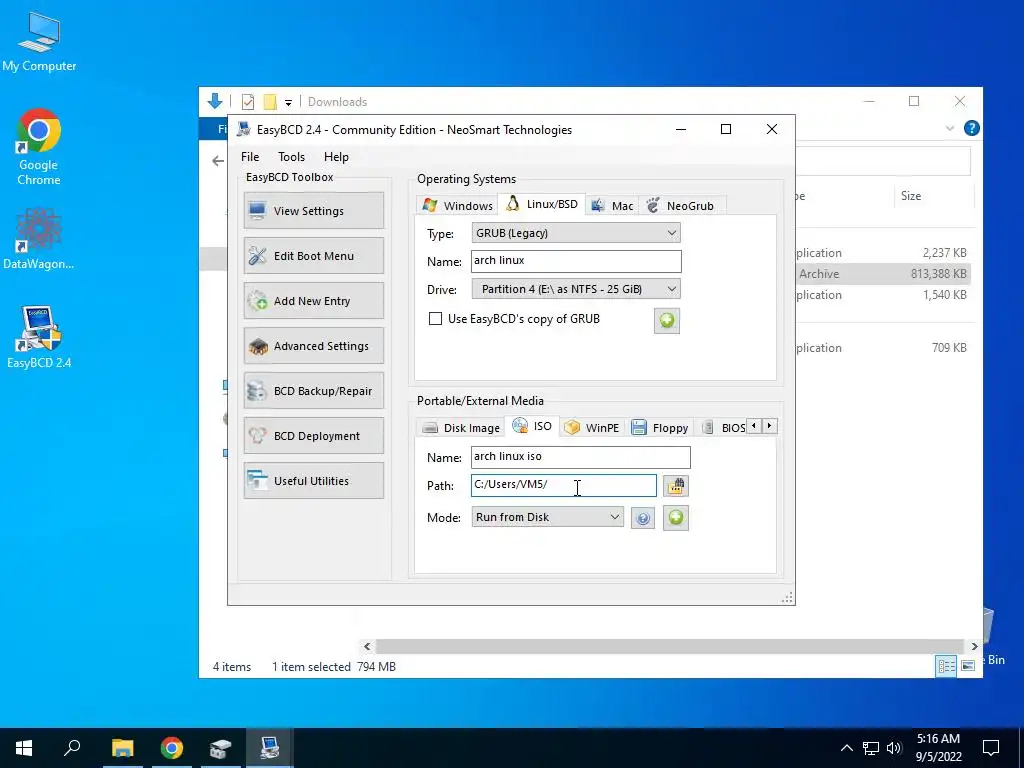This screenshot has height=768, width=1024.
Task: Click the 'arch linux' Name field
Action: [x=576, y=261]
